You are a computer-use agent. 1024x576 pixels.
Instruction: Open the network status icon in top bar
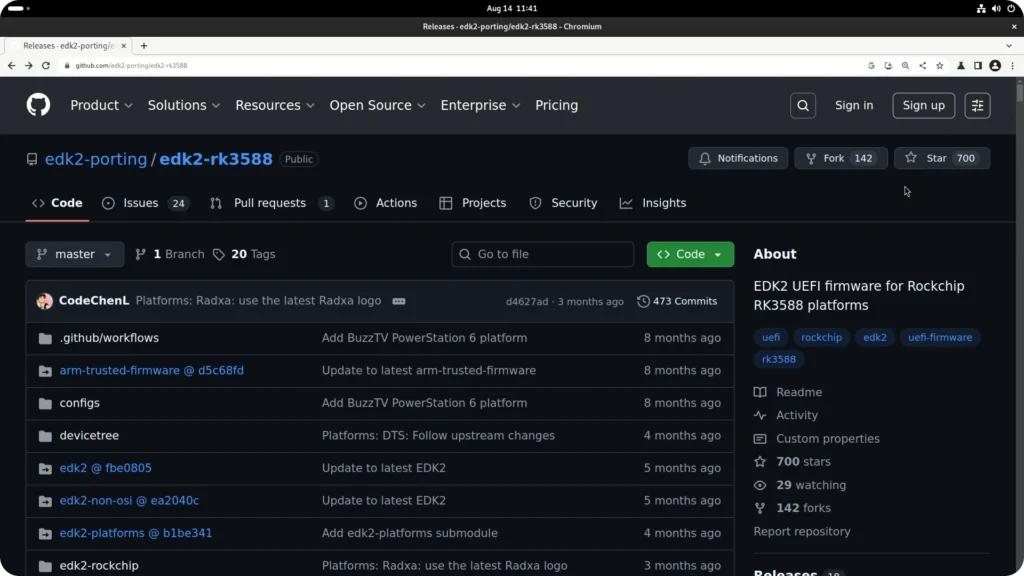[981, 8]
